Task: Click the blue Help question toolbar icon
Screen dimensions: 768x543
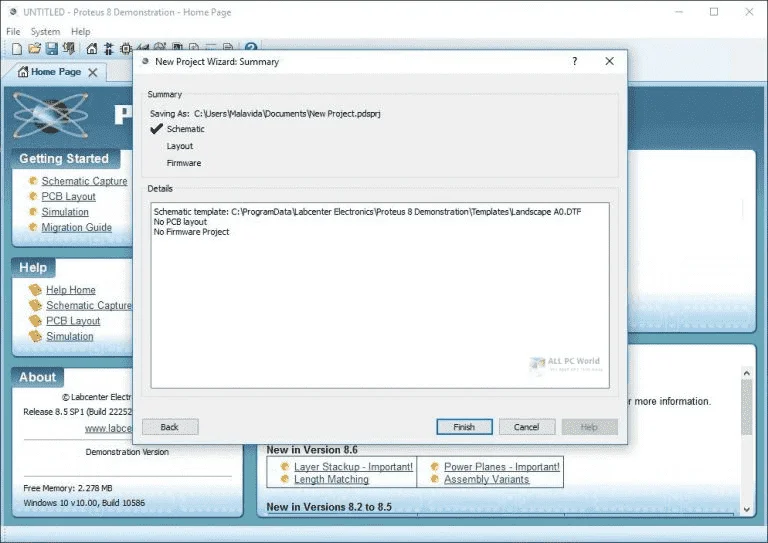Action: 251,47
